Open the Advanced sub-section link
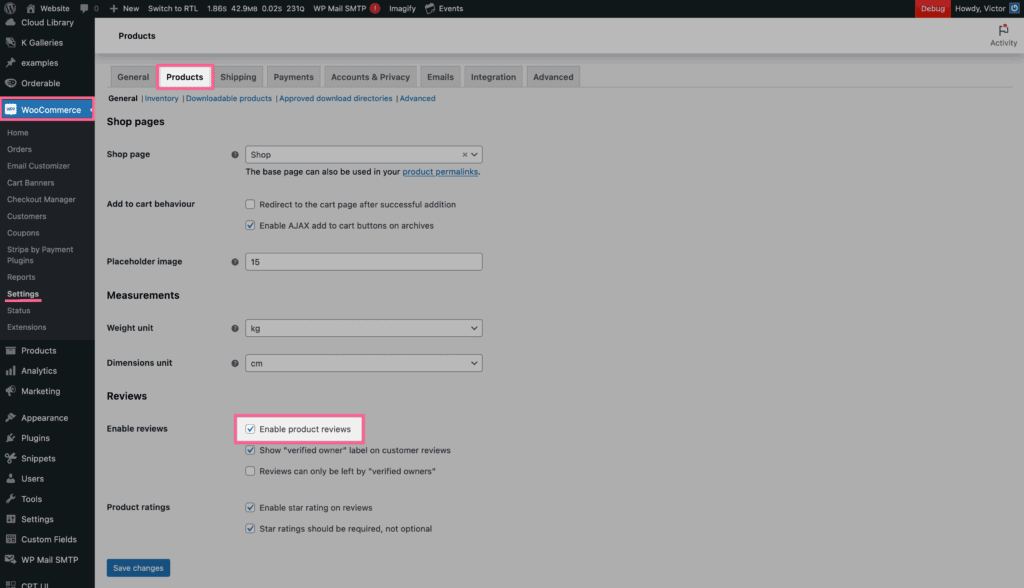The height and width of the screenshot is (588, 1024). point(417,99)
